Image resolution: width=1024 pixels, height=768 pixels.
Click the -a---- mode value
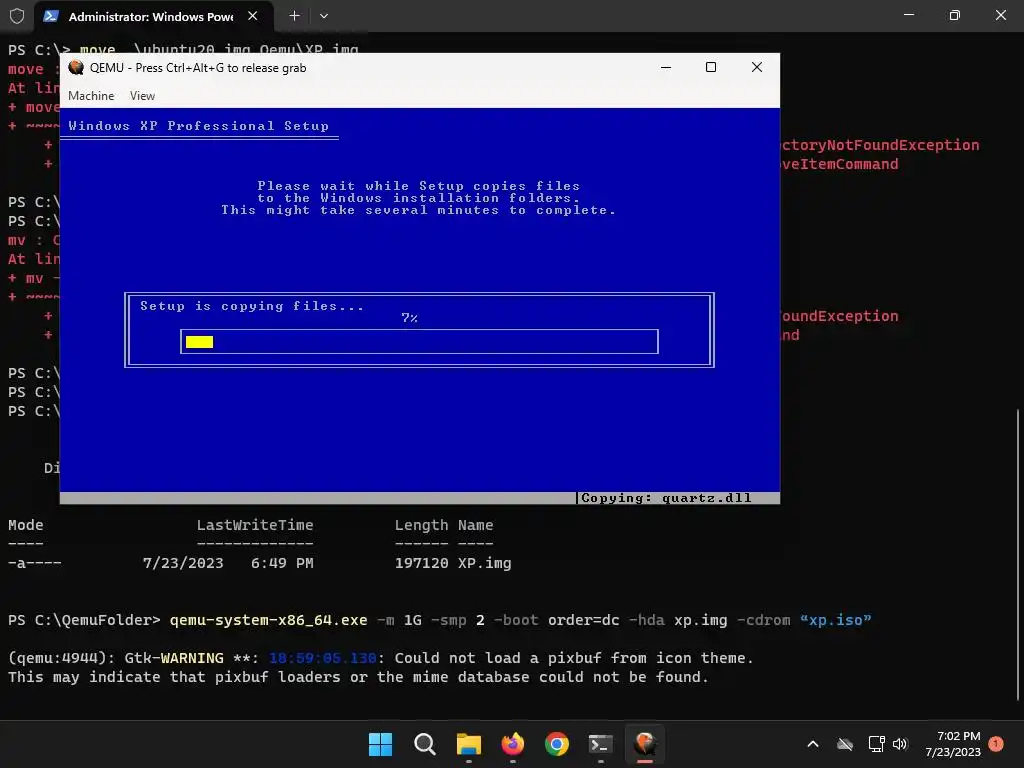(x=35, y=563)
